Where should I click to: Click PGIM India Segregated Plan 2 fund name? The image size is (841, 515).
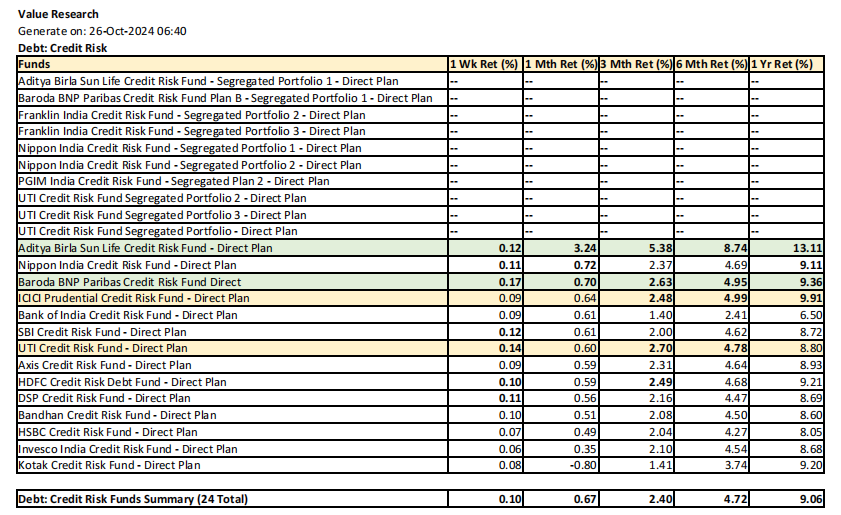point(173,181)
